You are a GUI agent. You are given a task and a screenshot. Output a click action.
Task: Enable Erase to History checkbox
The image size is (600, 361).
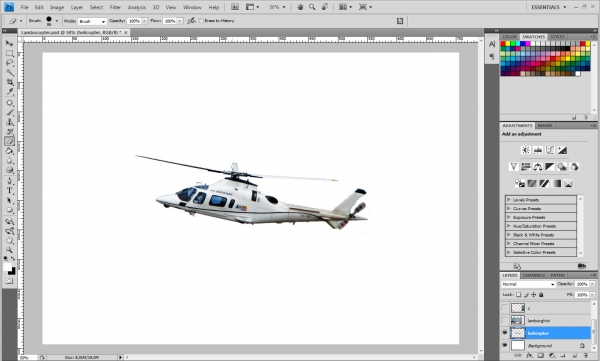point(201,21)
